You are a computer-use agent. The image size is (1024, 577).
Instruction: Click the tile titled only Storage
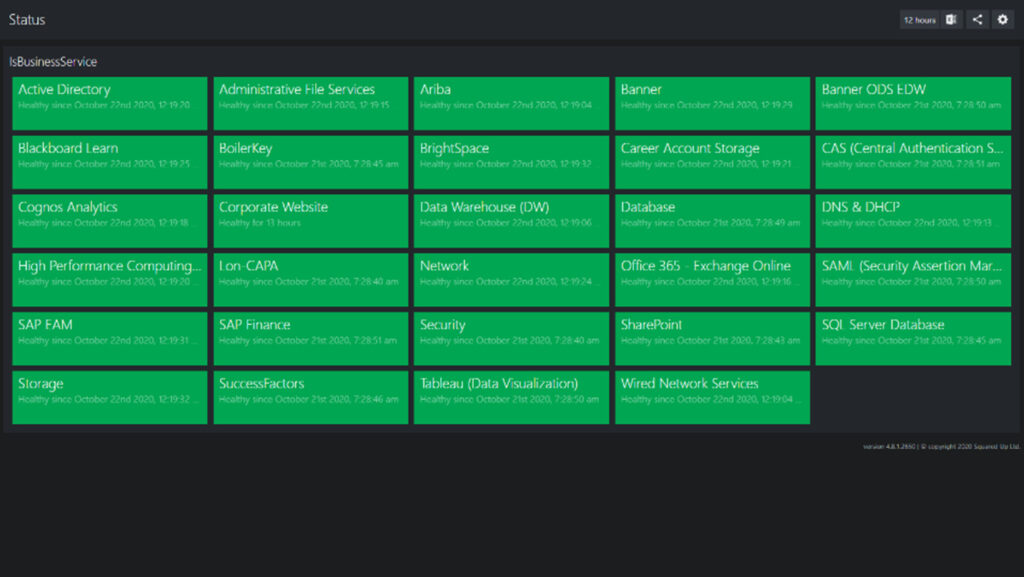(110, 398)
